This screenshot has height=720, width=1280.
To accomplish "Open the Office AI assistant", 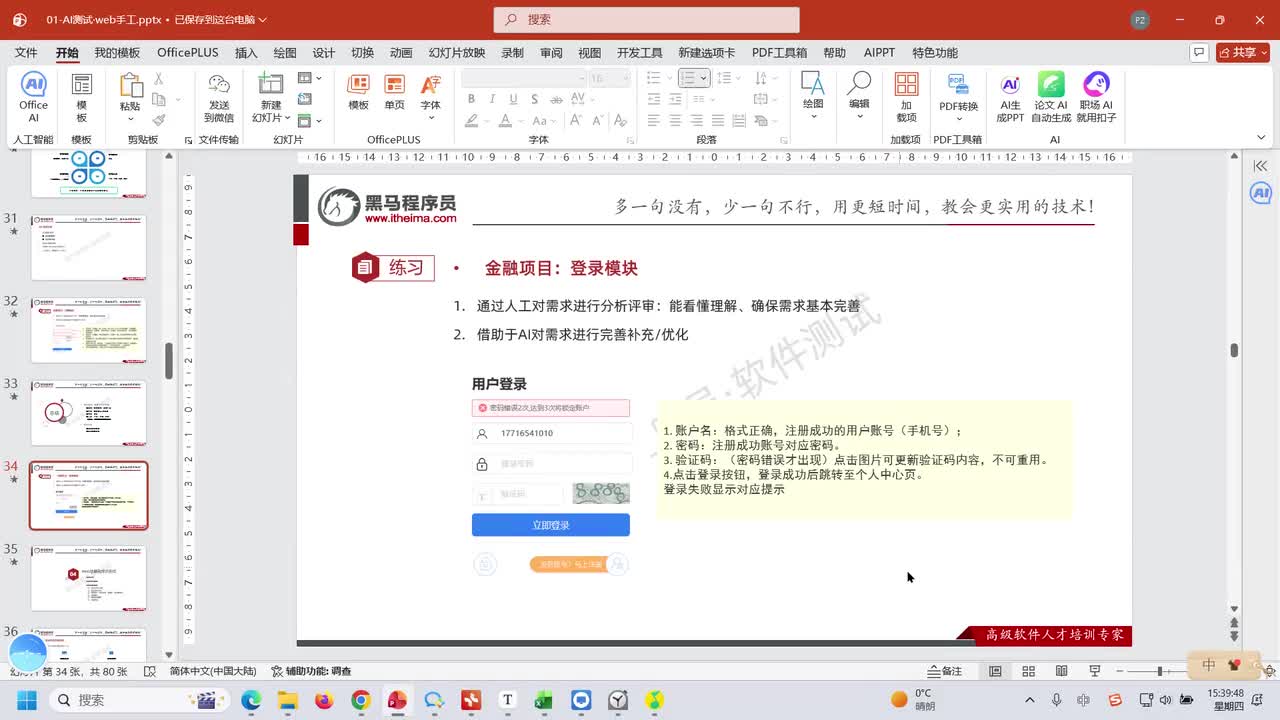I will pyautogui.click(x=33, y=97).
